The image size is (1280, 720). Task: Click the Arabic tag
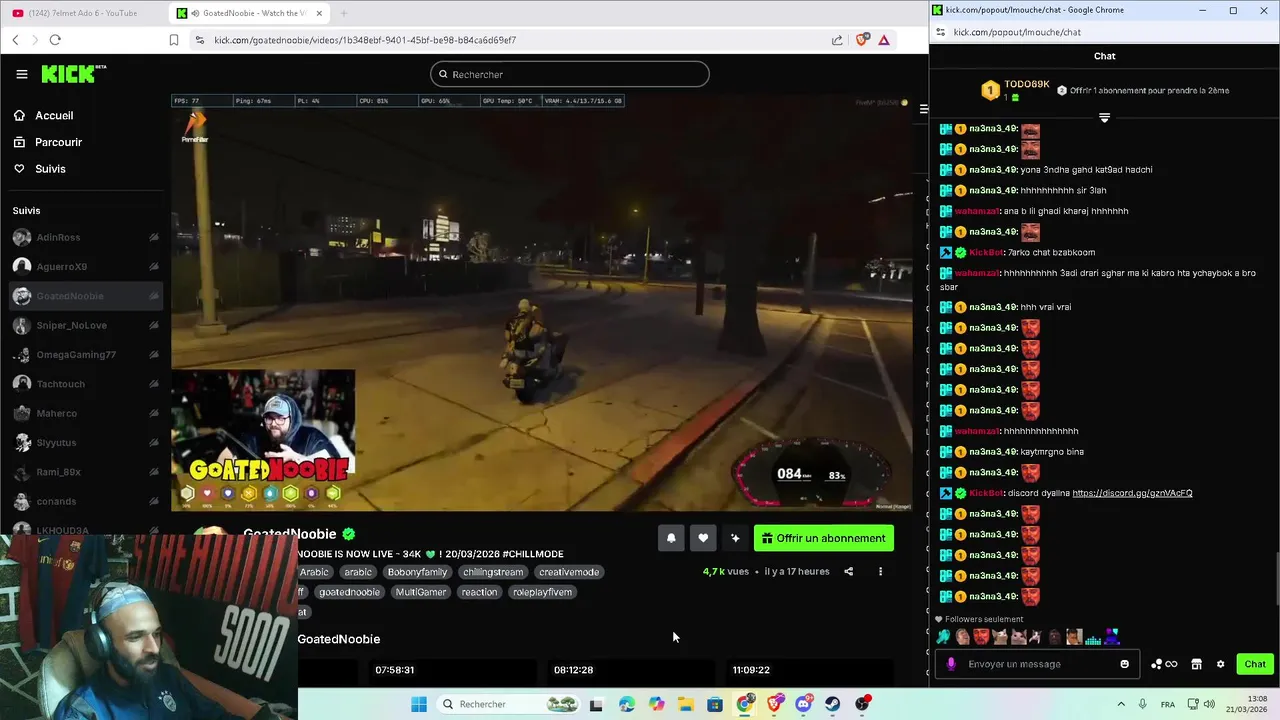tap(314, 572)
